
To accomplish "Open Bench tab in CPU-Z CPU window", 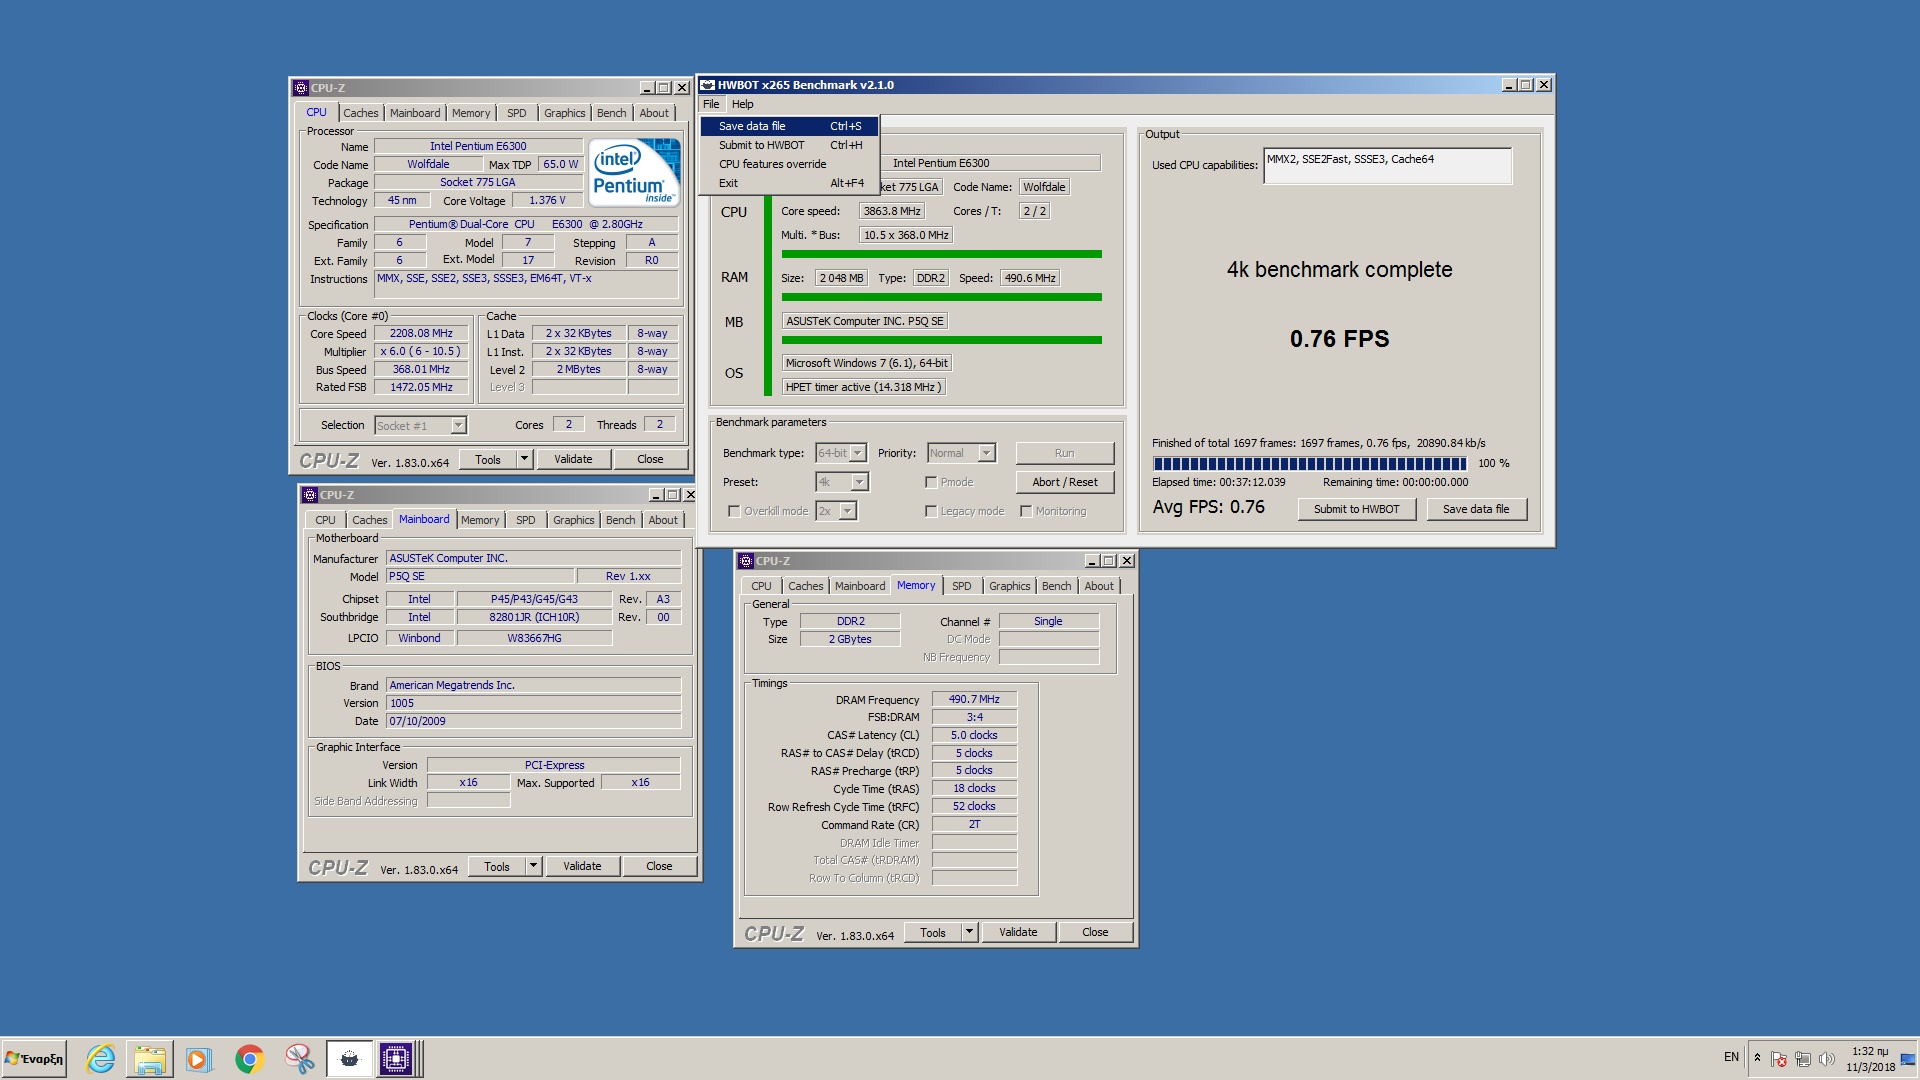I will [612, 113].
